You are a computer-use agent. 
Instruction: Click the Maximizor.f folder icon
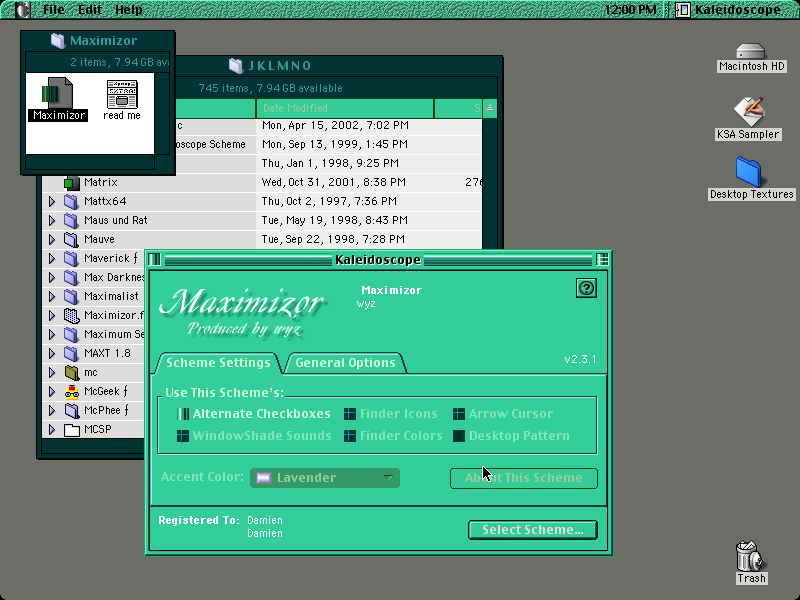pos(71,315)
